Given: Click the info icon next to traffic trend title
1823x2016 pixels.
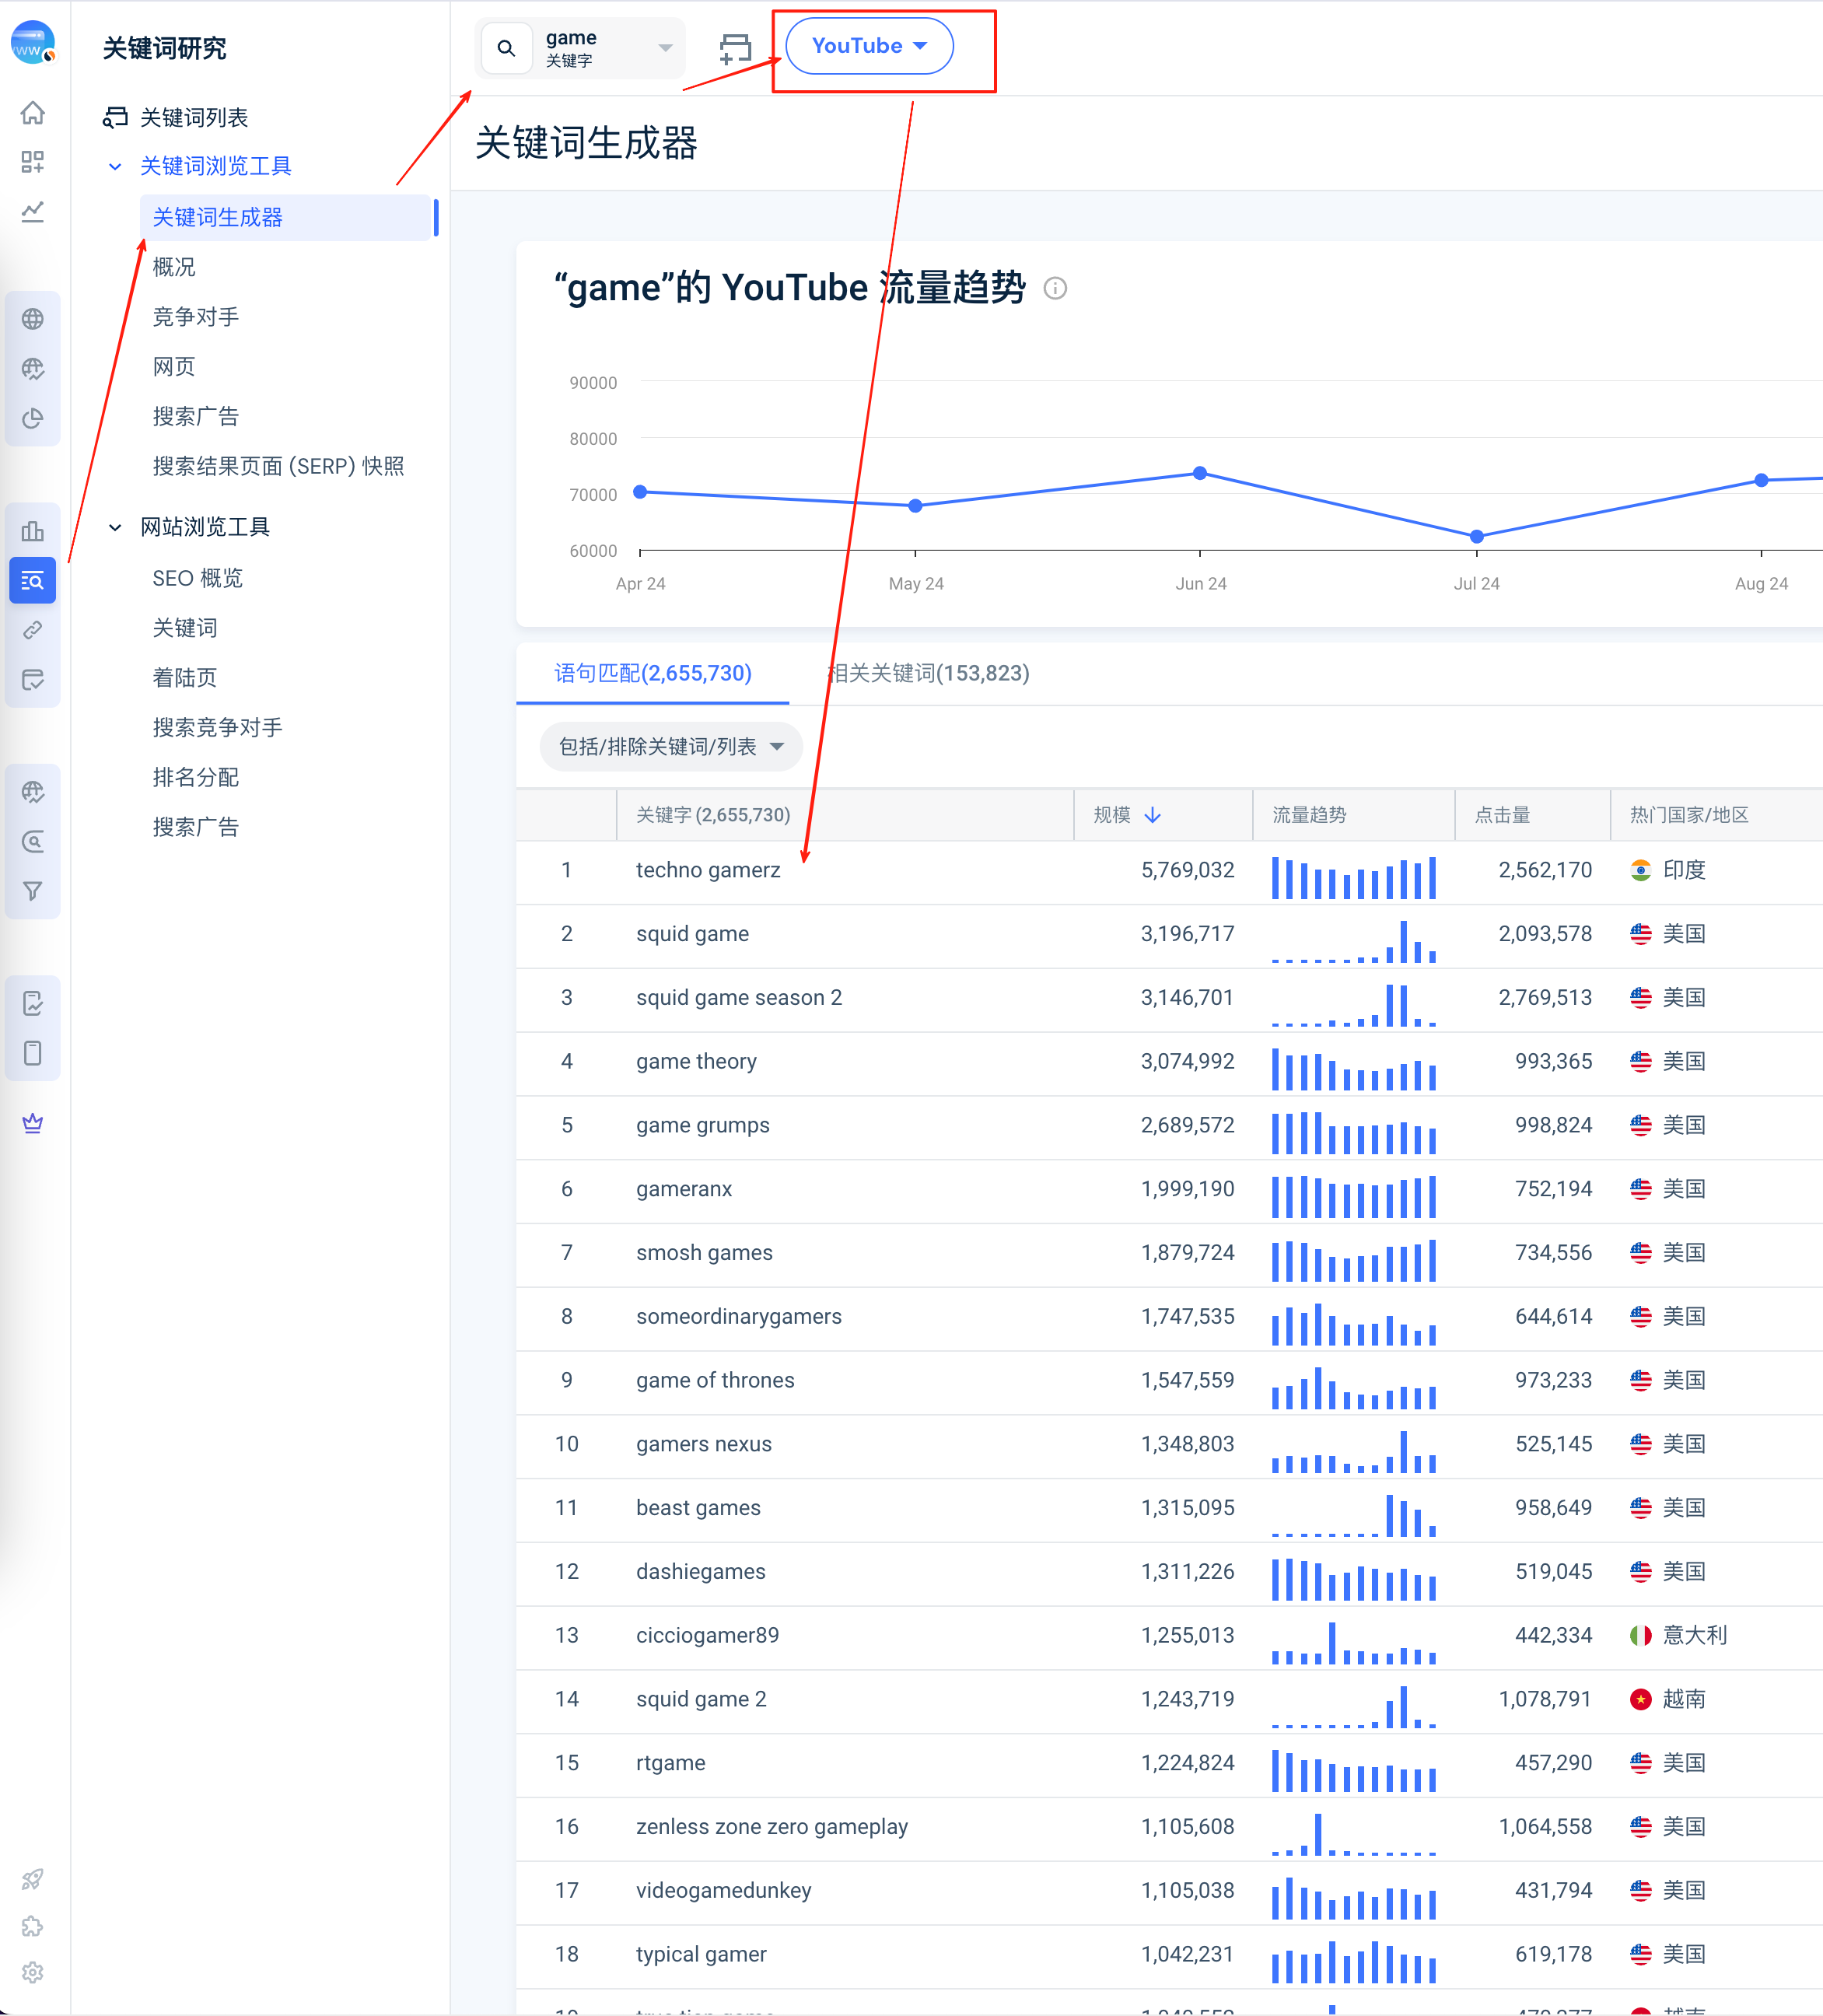Looking at the screenshot, I should coord(1055,289).
